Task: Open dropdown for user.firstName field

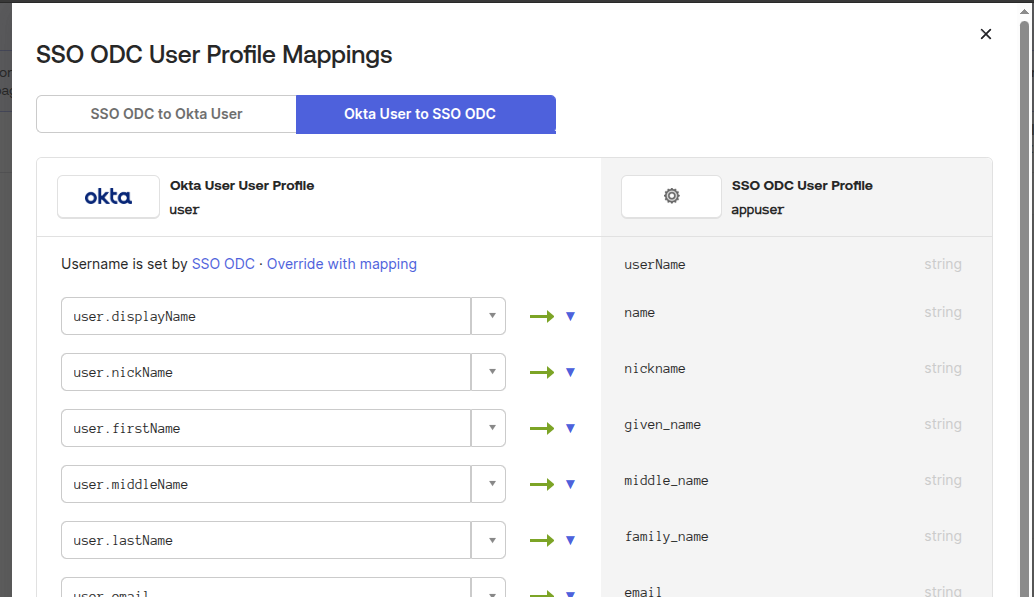Action: coord(489,428)
